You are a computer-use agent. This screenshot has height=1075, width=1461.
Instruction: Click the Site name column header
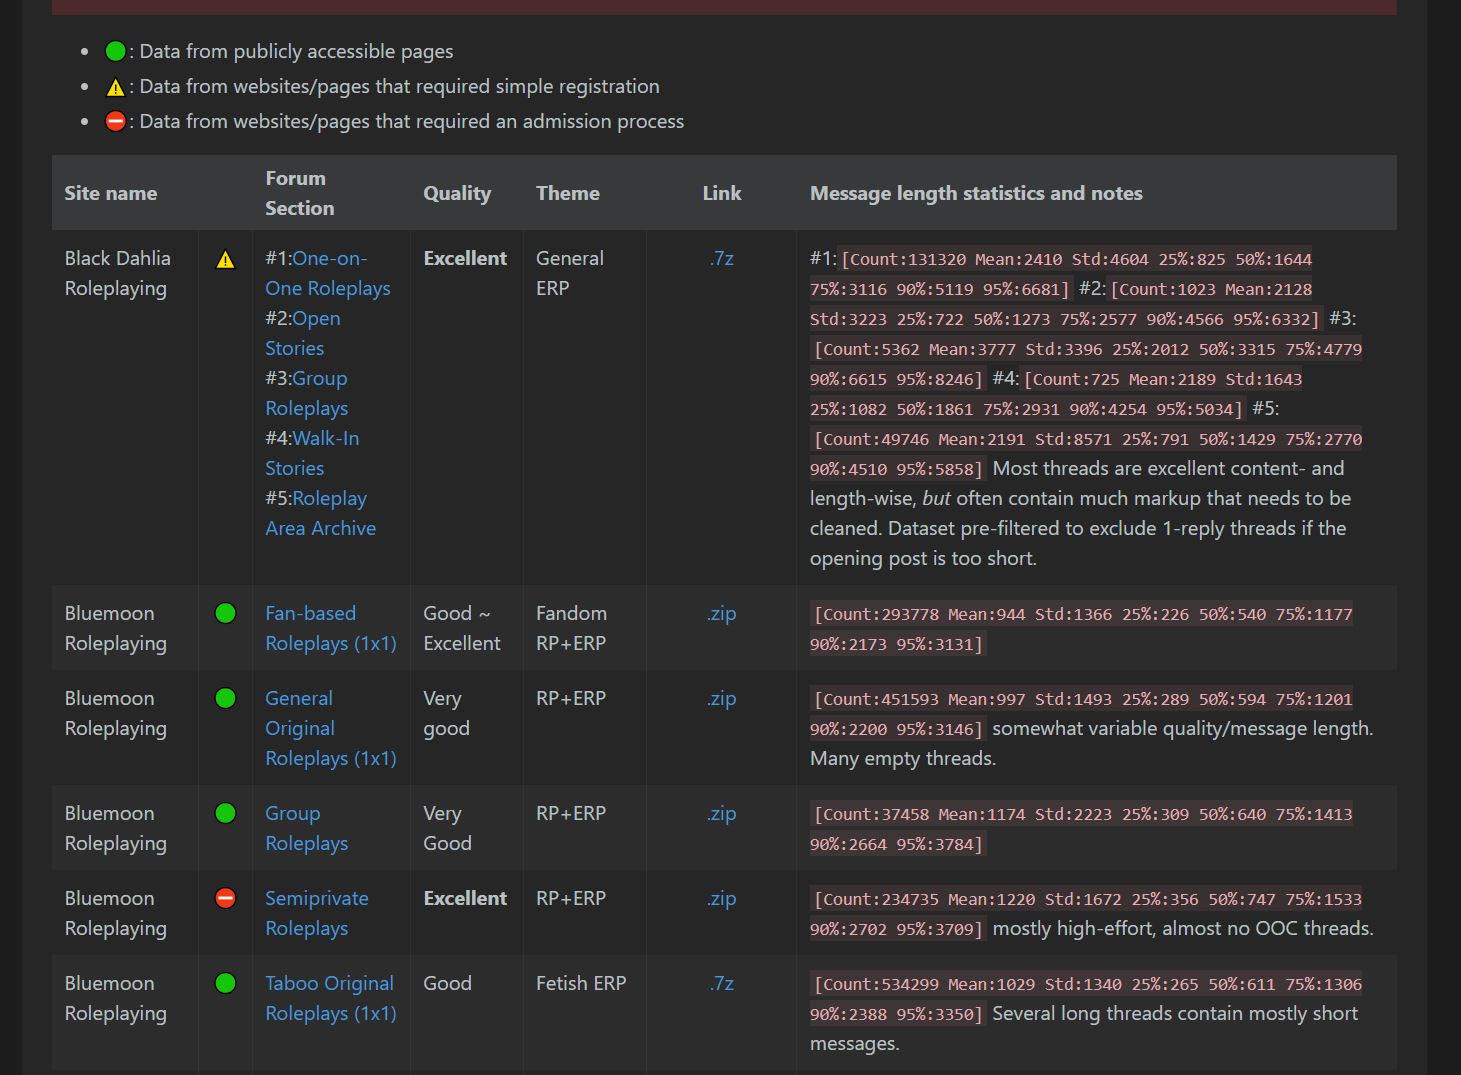click(111, 193)
